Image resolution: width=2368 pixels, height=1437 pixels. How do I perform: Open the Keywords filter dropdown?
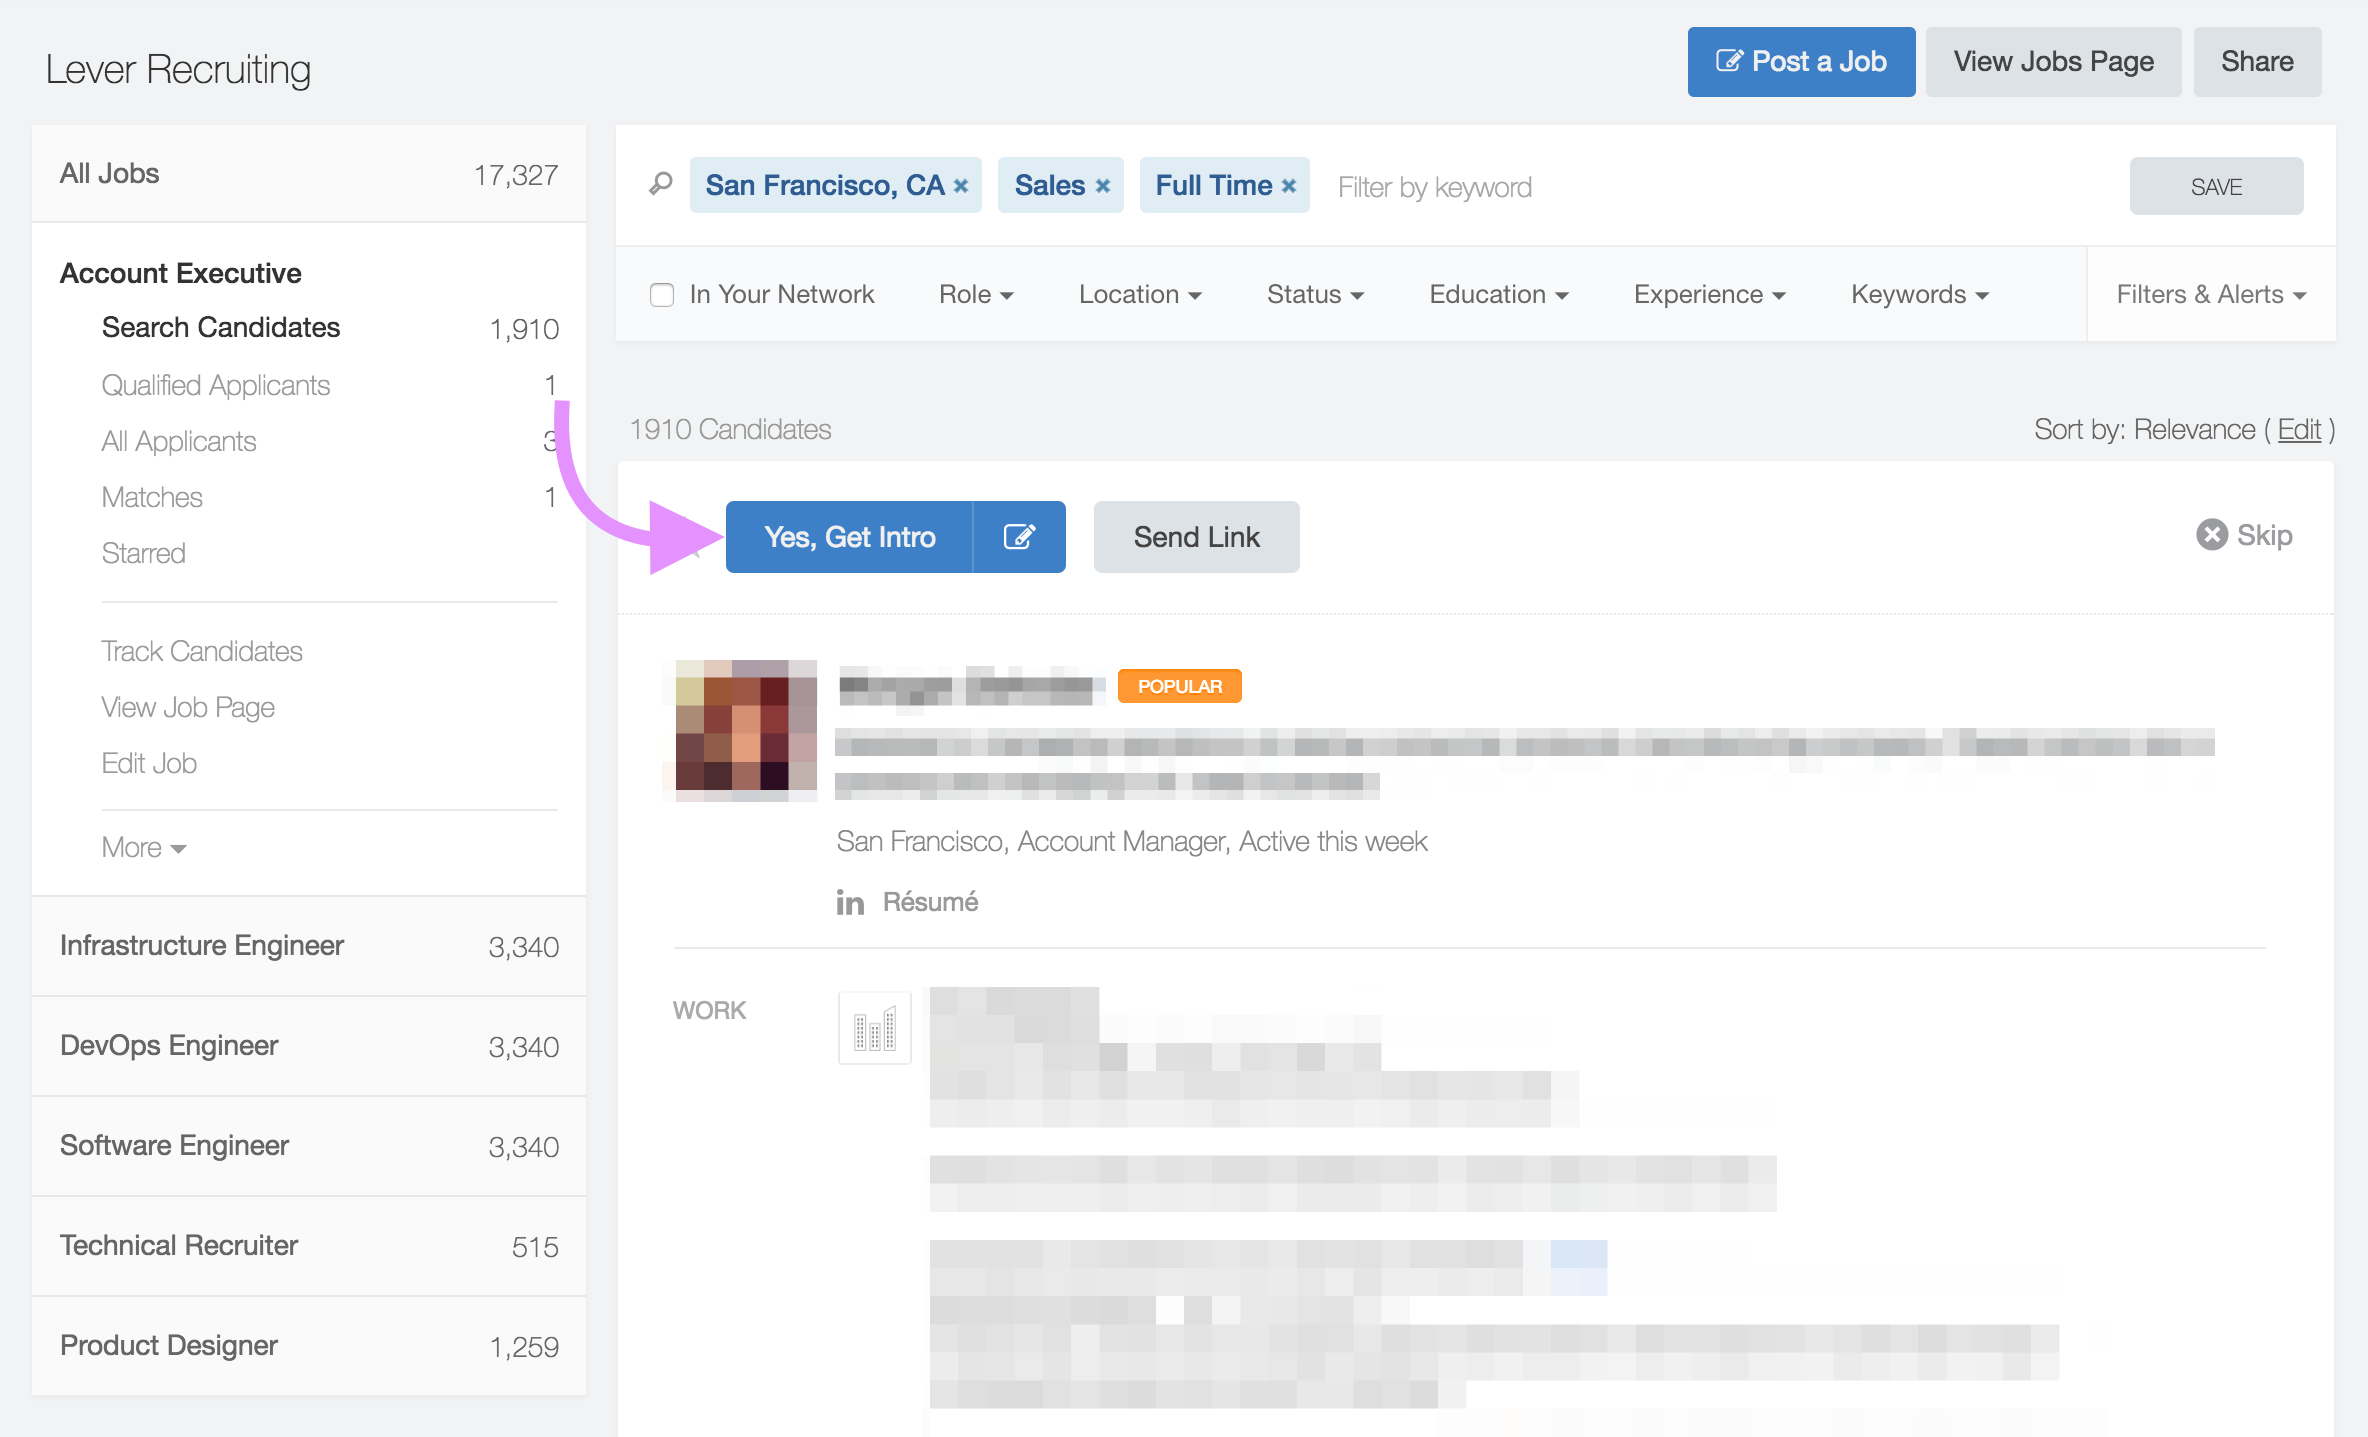1920,295
